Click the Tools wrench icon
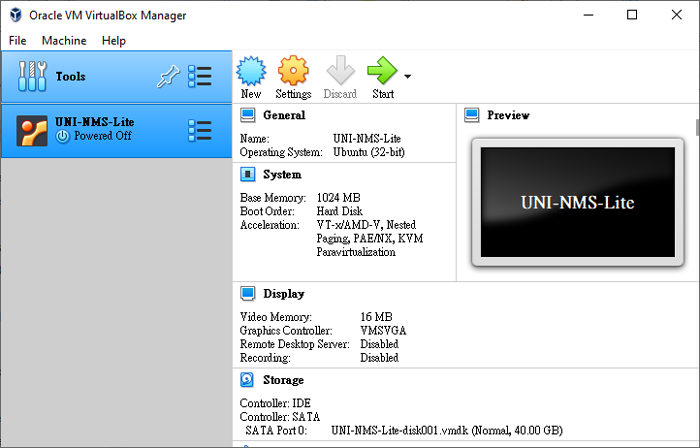The height and width of the screenshot is (448, 700). tap(32, 77)
